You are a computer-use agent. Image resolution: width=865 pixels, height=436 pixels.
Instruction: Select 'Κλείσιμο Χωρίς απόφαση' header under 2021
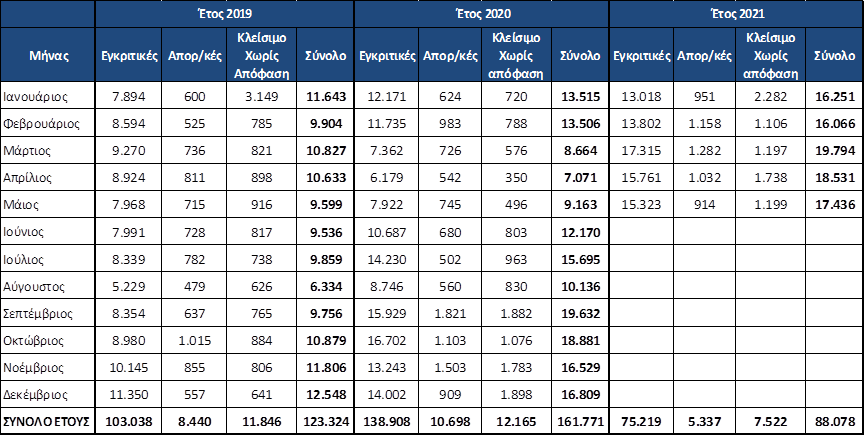click(770, 56)
